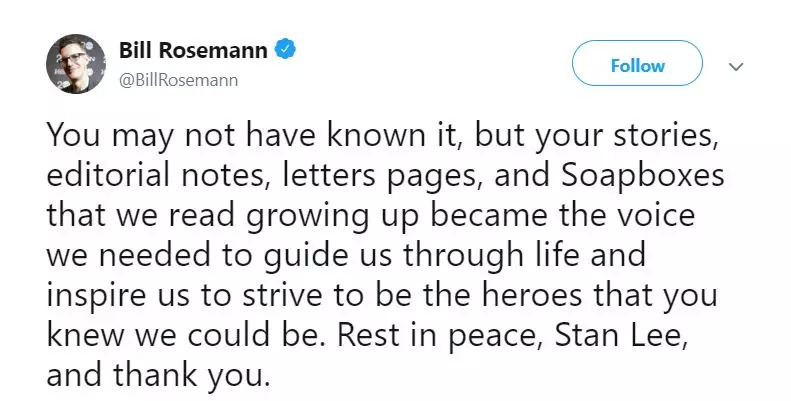Click the @BillRosemann handle
The image size is (791, 401).
179,80
